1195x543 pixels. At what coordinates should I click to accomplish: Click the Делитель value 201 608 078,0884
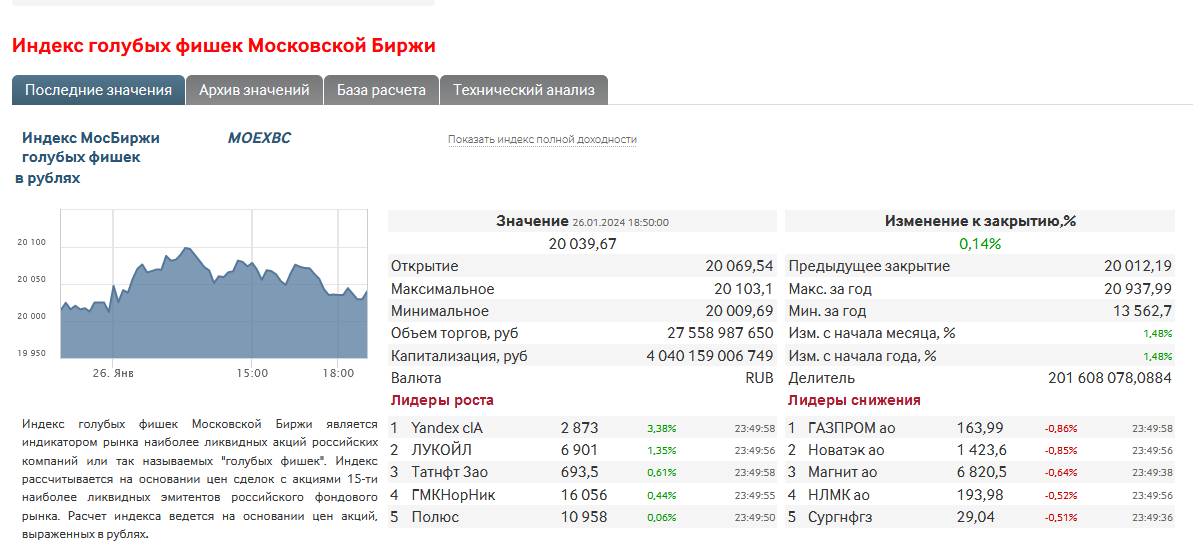(1110, 378)
